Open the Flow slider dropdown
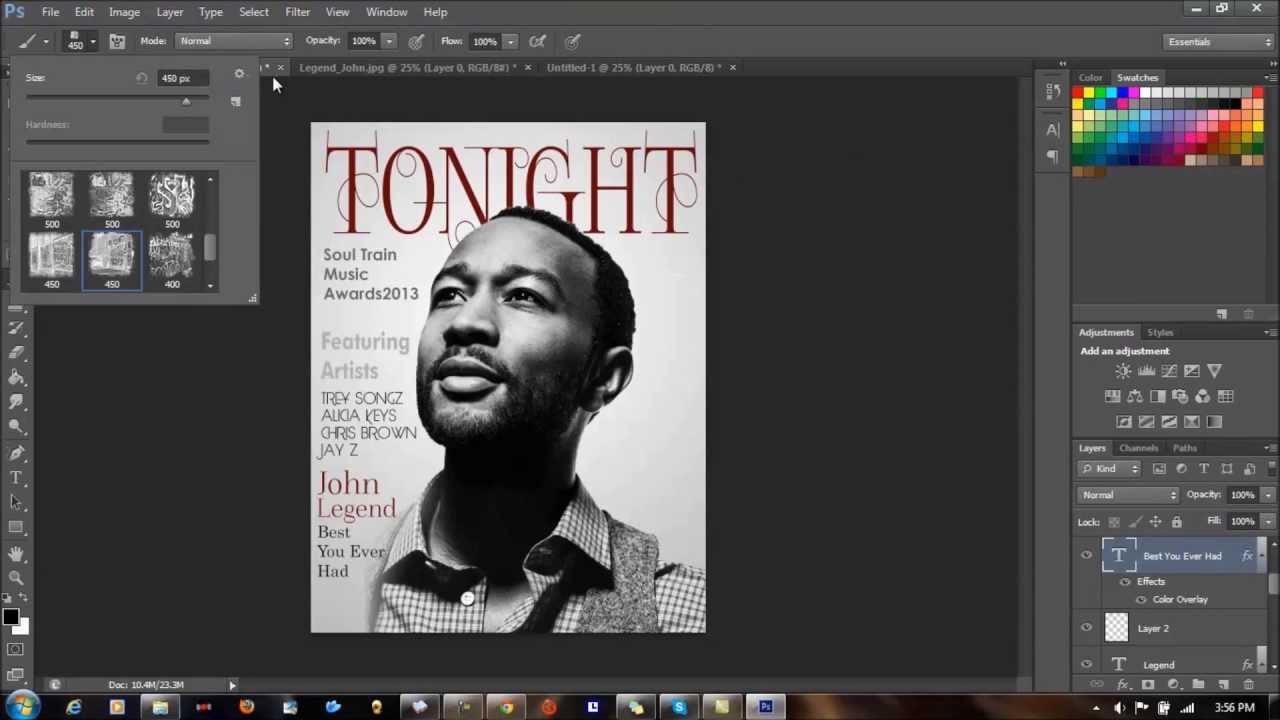 [x=510, y=41]
